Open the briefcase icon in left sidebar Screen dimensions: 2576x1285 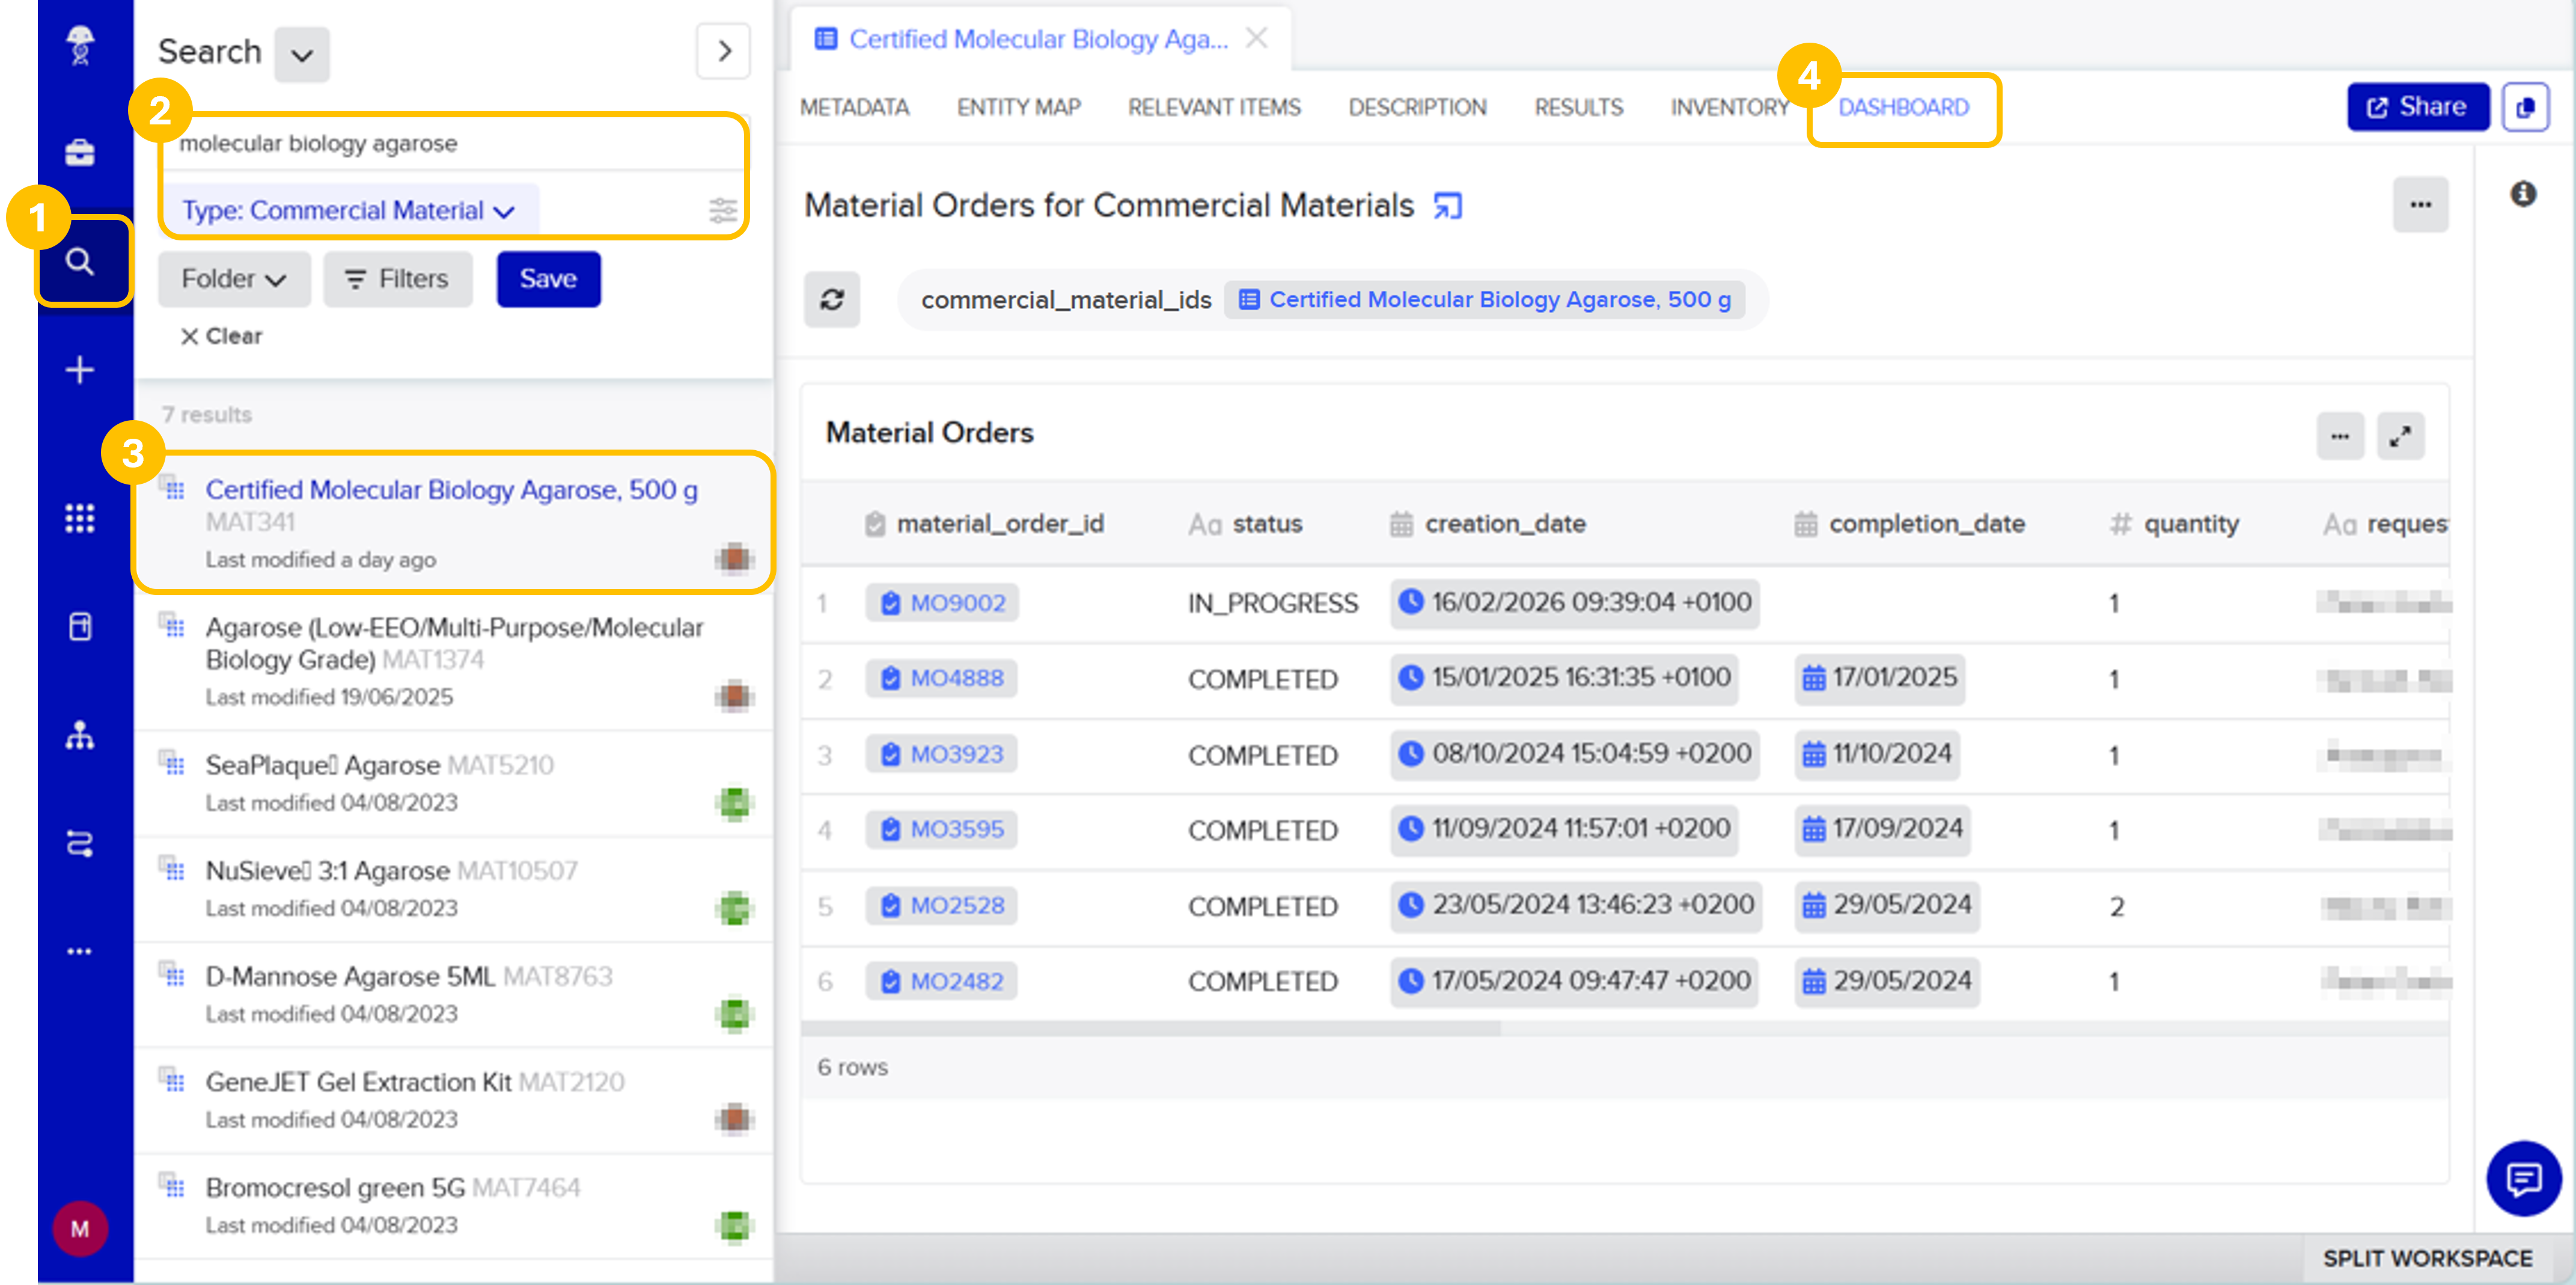tap(80, 153)
